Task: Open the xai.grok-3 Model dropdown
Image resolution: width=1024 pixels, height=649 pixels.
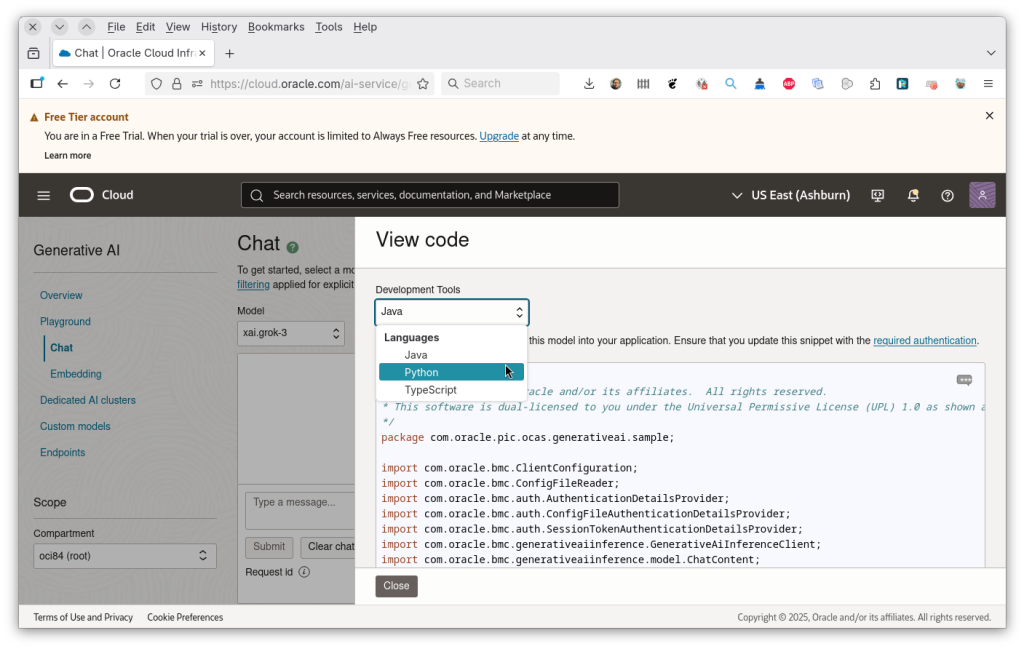Action: coord(291,334)
